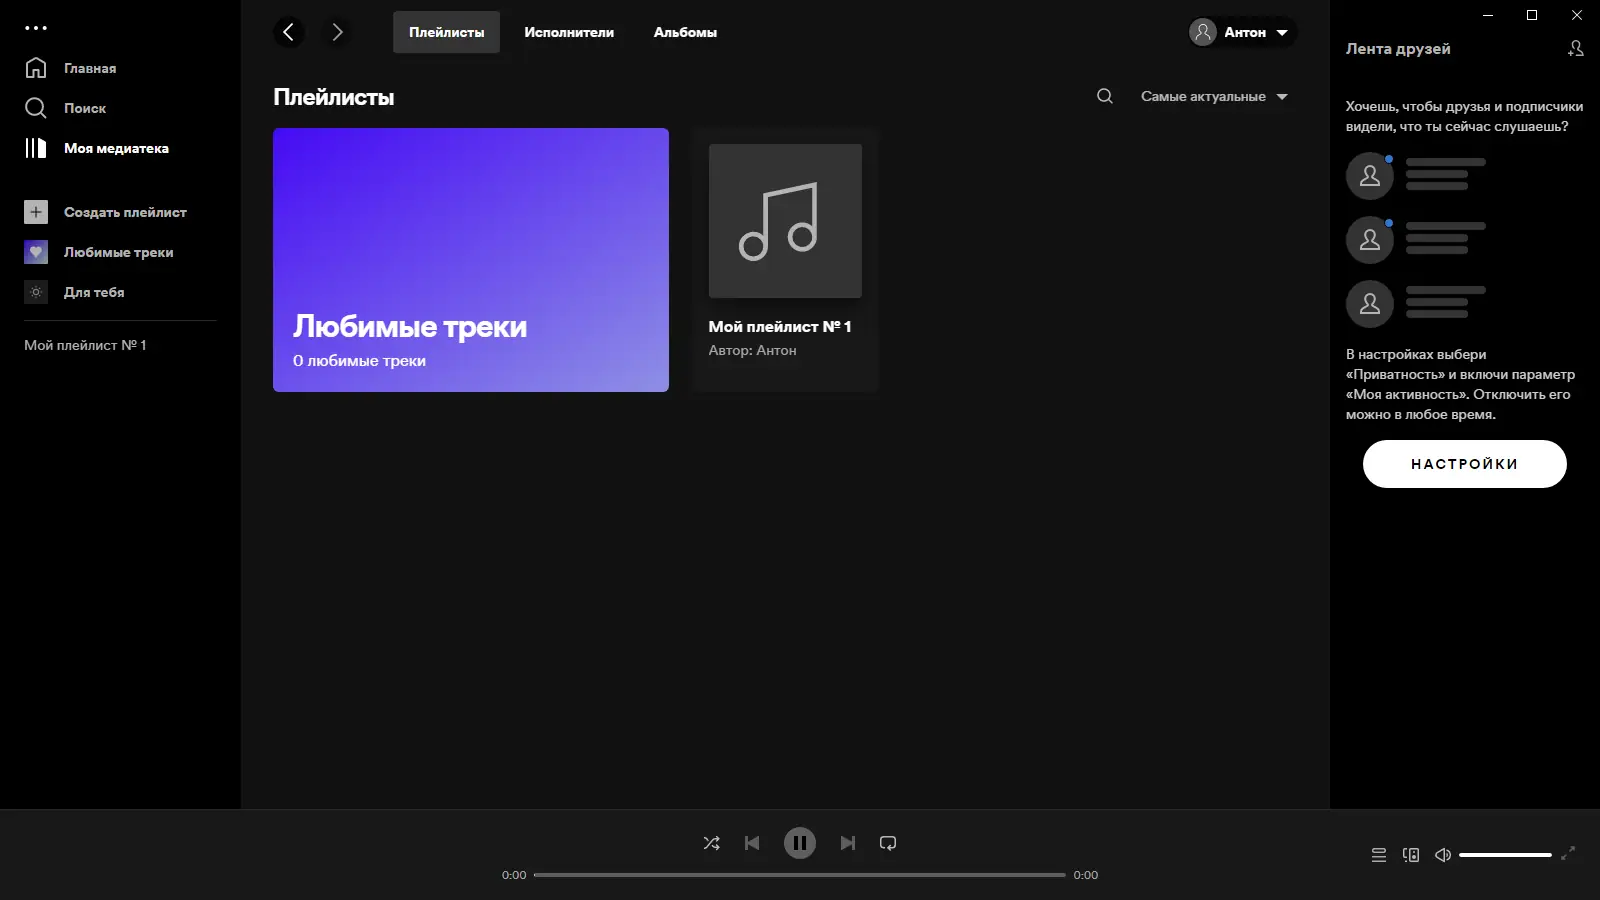Open the three-dots menu top left
This screenshot has height=900, width=1600.
point(36,27)
